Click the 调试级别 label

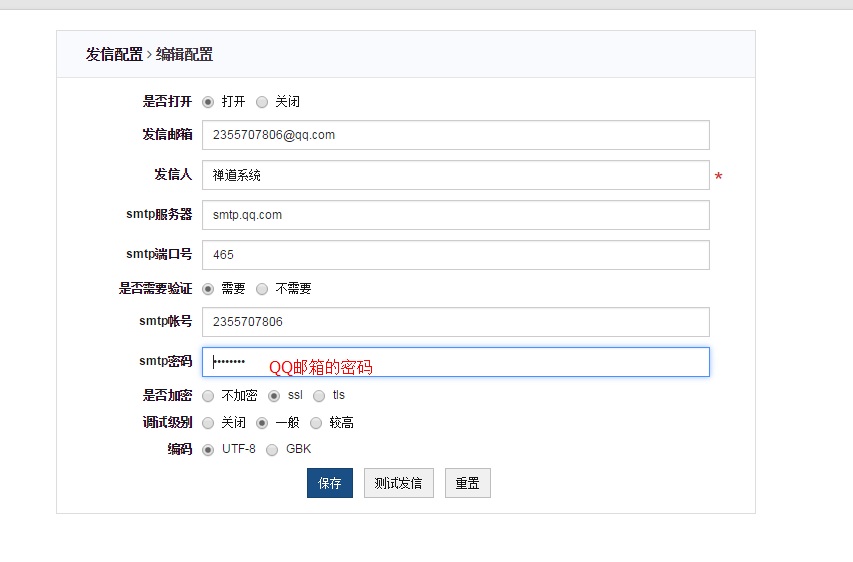pos(168,422)
